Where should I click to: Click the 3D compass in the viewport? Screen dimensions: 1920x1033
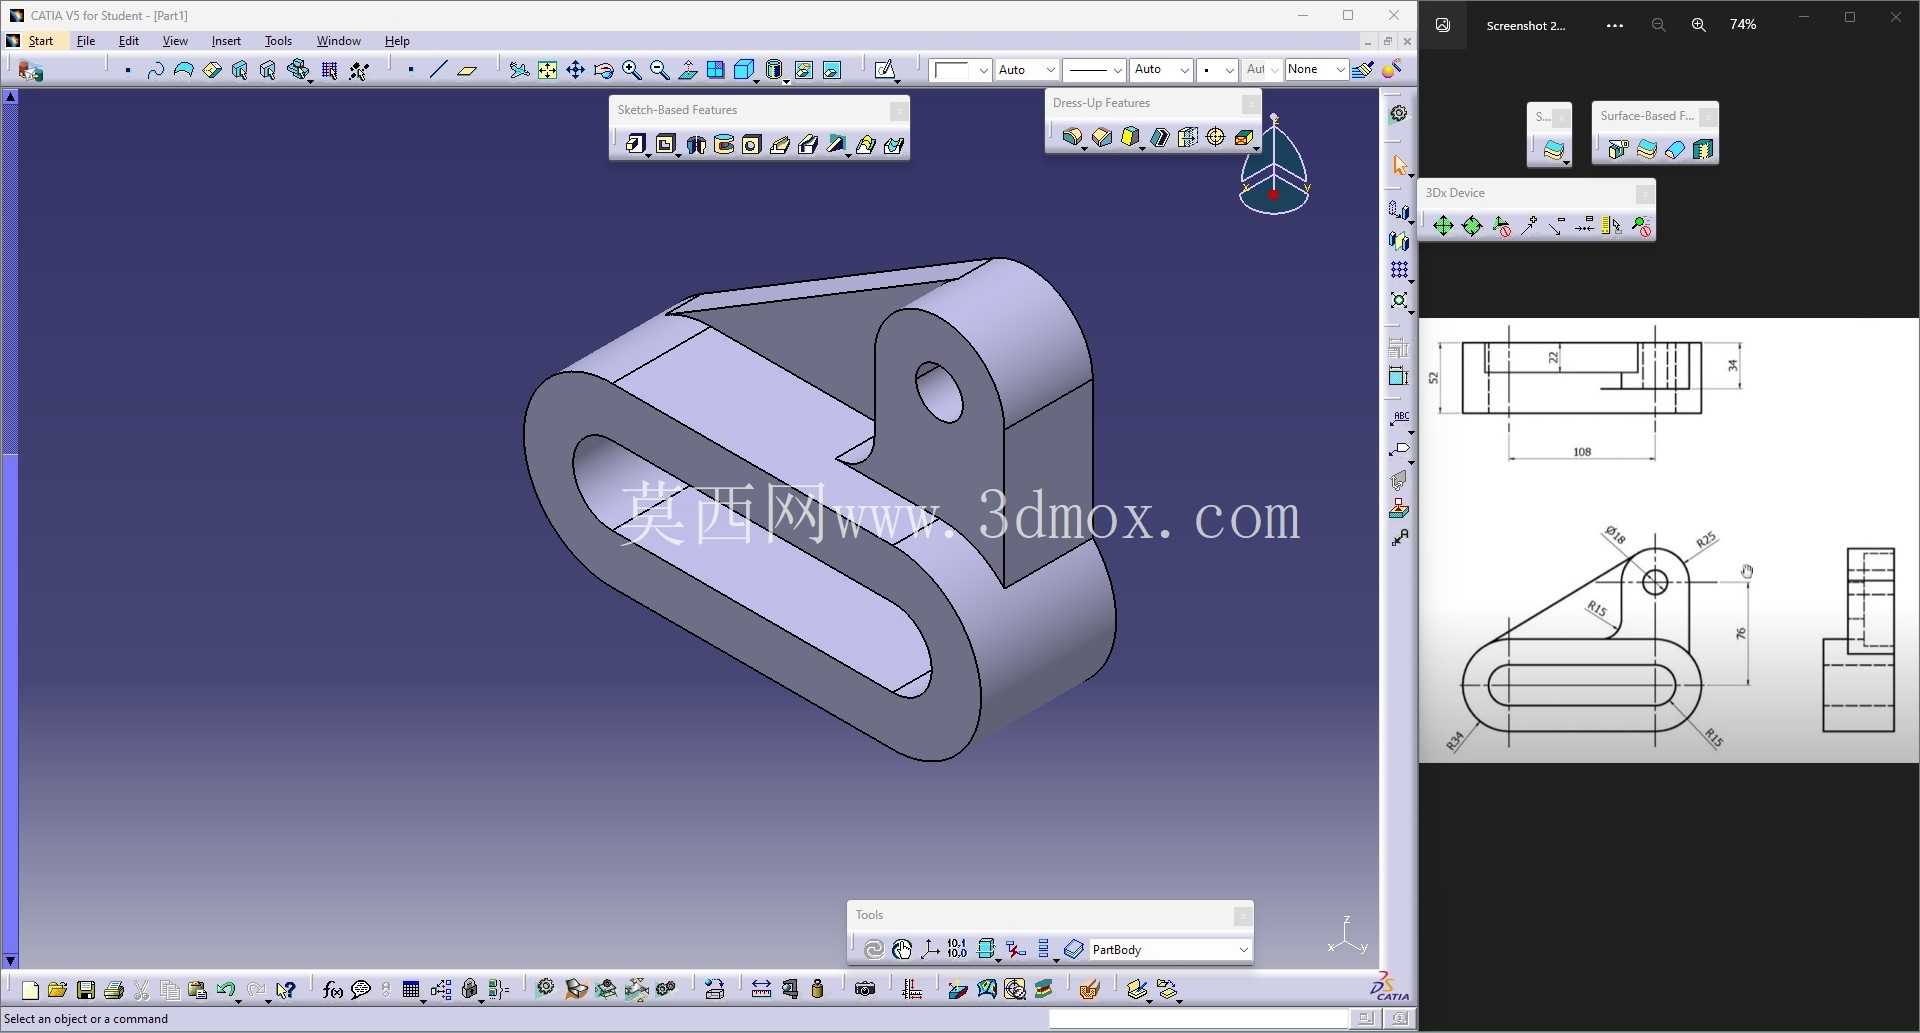point(1274,166)
